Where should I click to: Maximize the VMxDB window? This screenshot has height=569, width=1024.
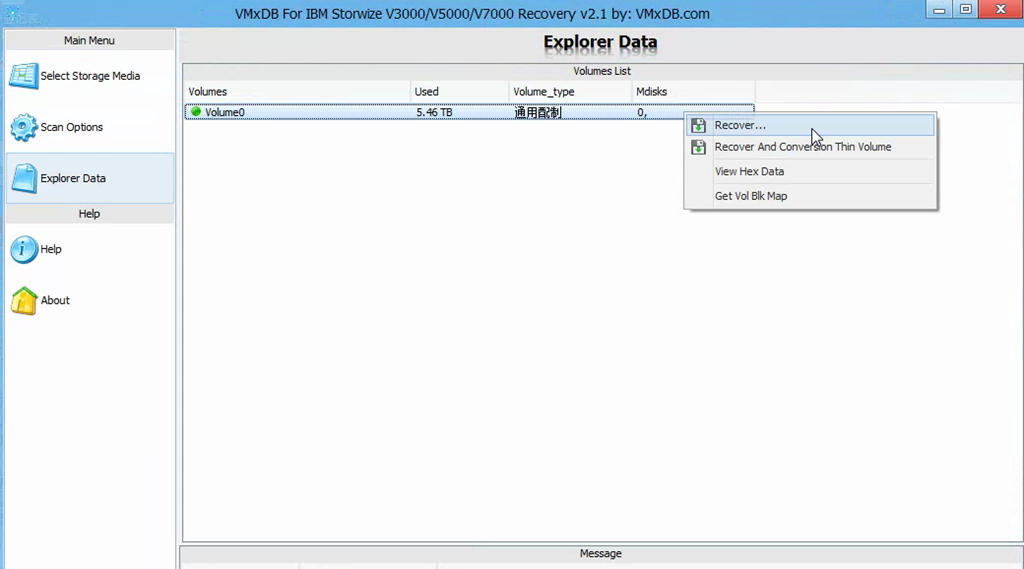[x=966, y=10]
